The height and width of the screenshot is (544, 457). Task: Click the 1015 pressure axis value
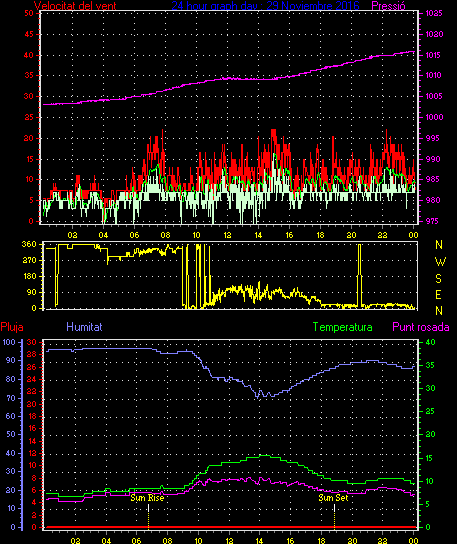point(434,55)
